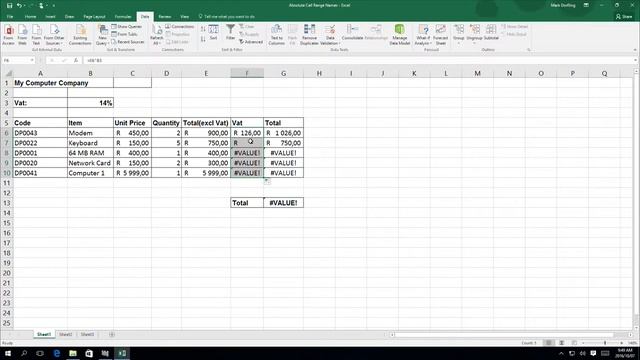Open the Name Box dropdown arrow
The height and width of the screenshot is (360, 640).
click(32, 60)
